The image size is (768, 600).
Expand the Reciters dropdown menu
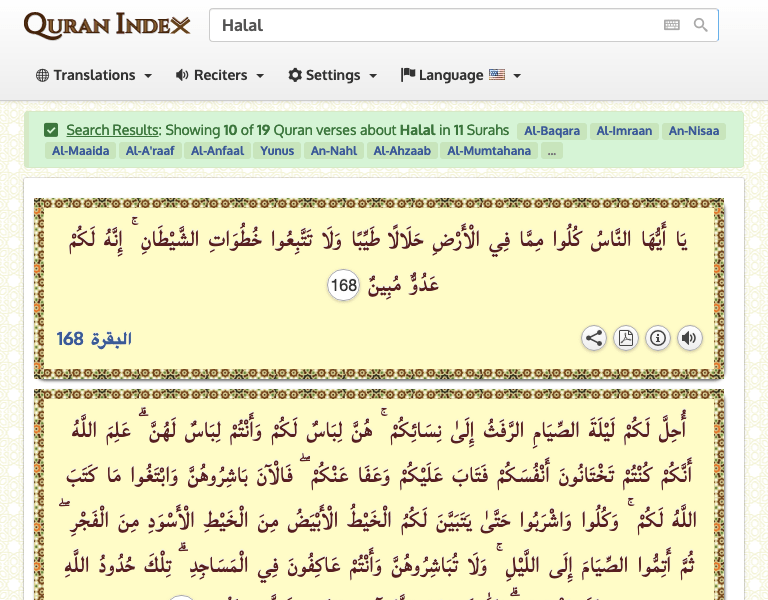[220, 75]
